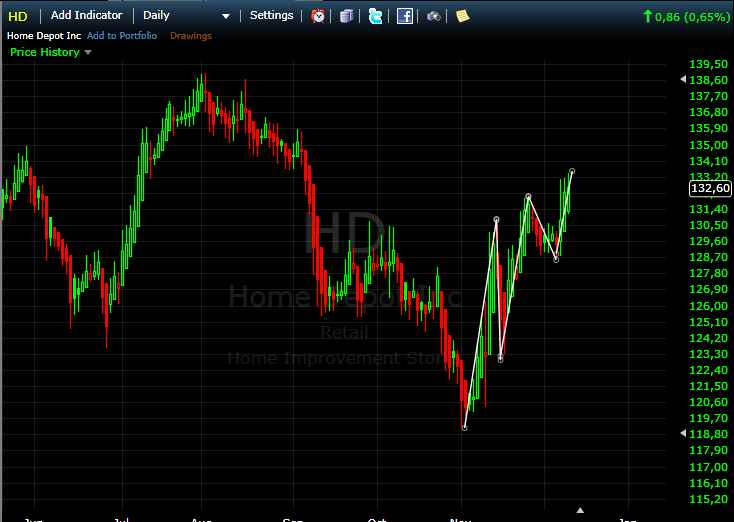Click the alarm clock alert icon

[x=318, y=16]
